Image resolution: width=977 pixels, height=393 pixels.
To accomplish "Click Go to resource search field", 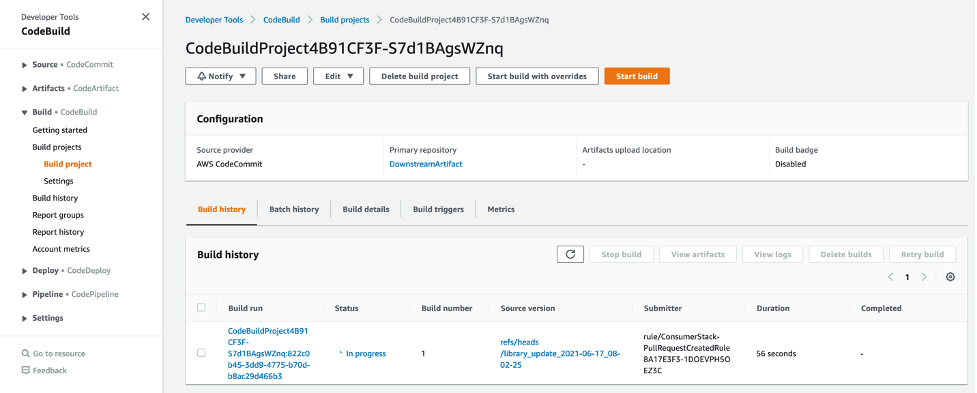I will (x=59, y=353).
